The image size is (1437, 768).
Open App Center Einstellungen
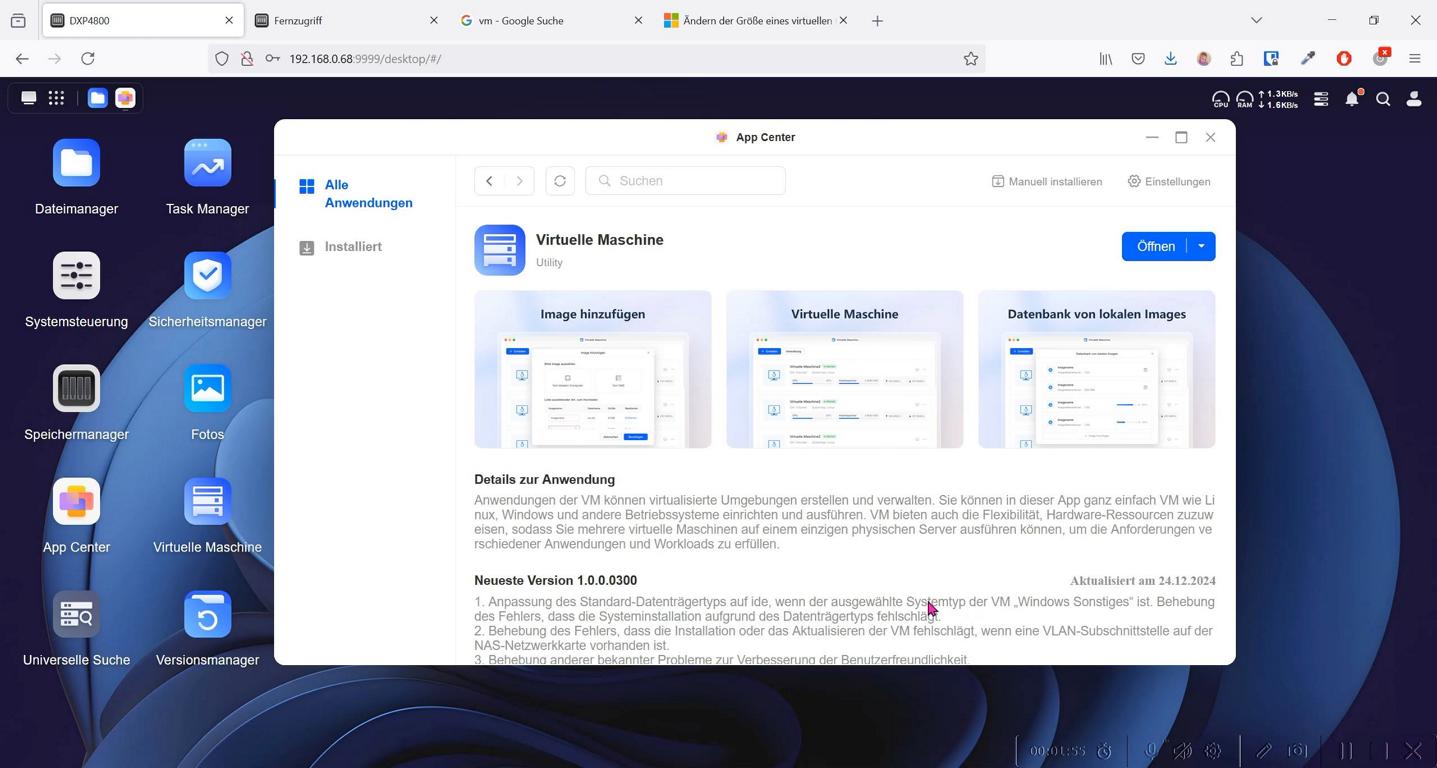(1169, 182)
